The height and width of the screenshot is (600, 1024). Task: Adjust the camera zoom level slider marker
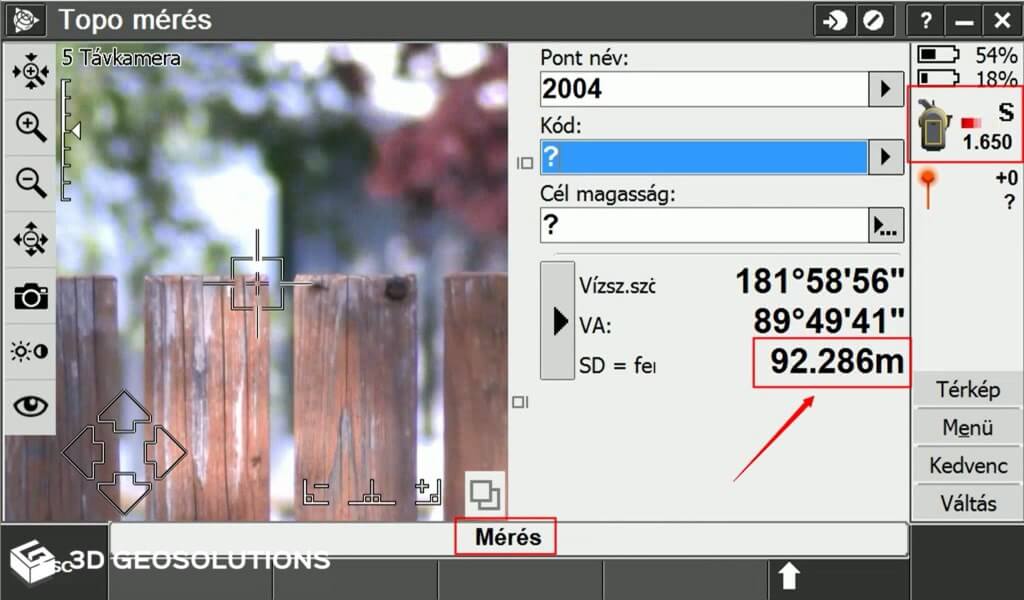tap(74, 131)
